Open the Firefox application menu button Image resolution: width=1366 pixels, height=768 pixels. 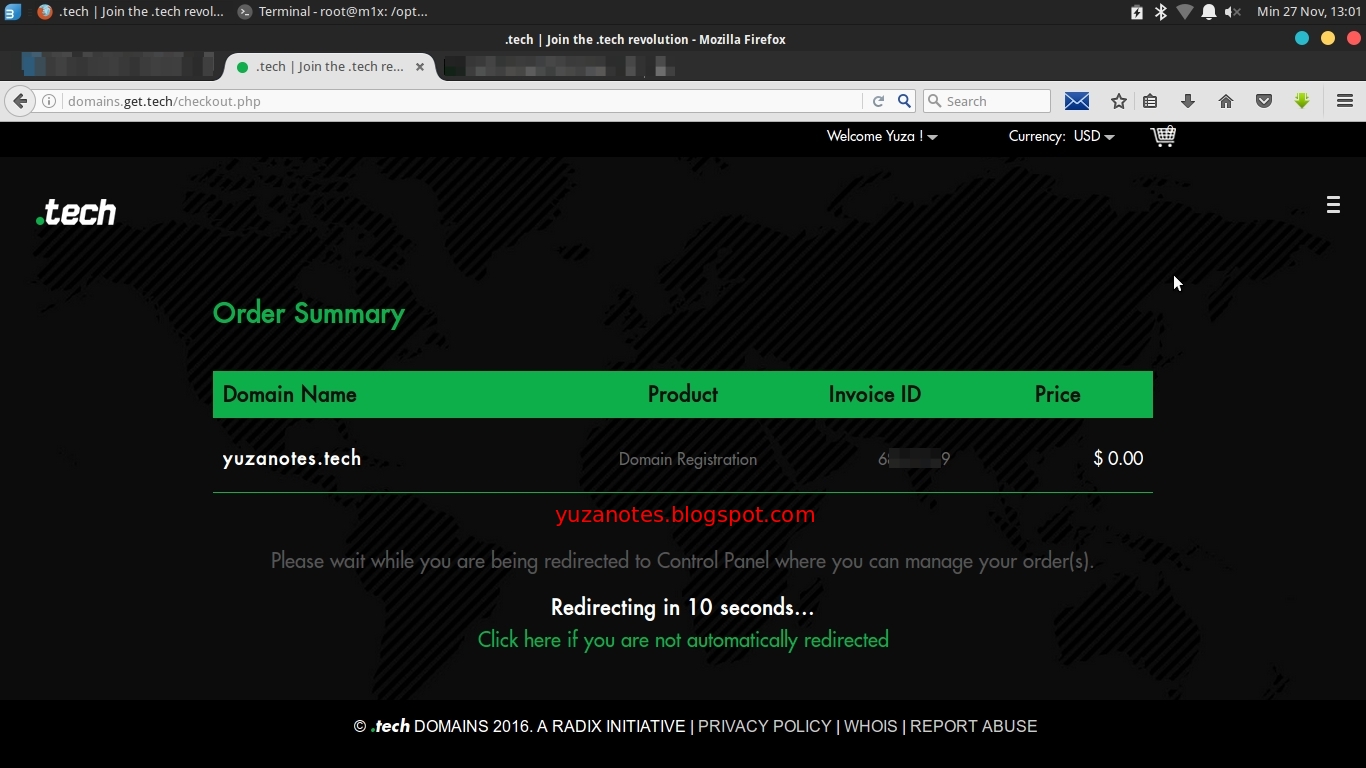(x=1345, y=101)
